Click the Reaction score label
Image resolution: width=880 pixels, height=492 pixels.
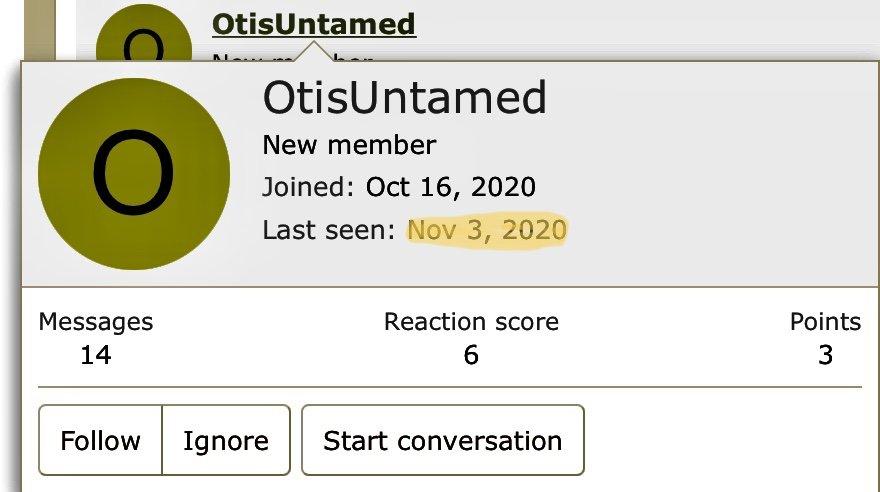click(x=471, y=322)
